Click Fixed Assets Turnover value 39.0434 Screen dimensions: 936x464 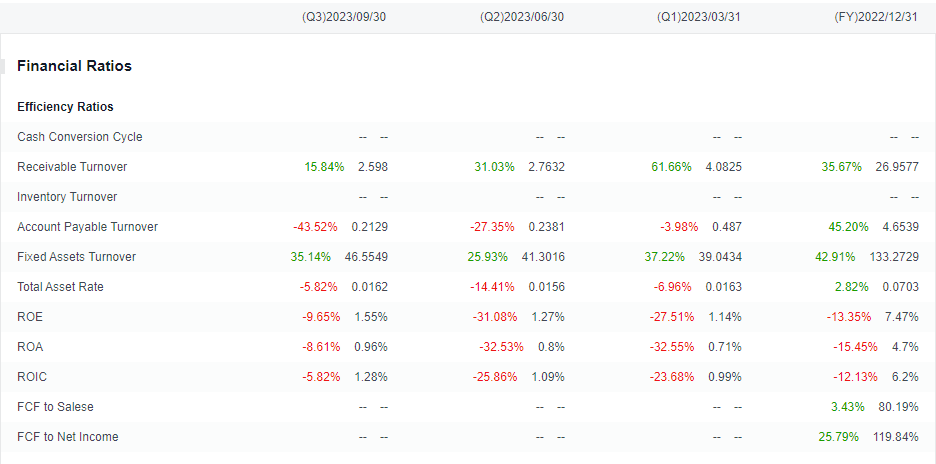[721, 257]
